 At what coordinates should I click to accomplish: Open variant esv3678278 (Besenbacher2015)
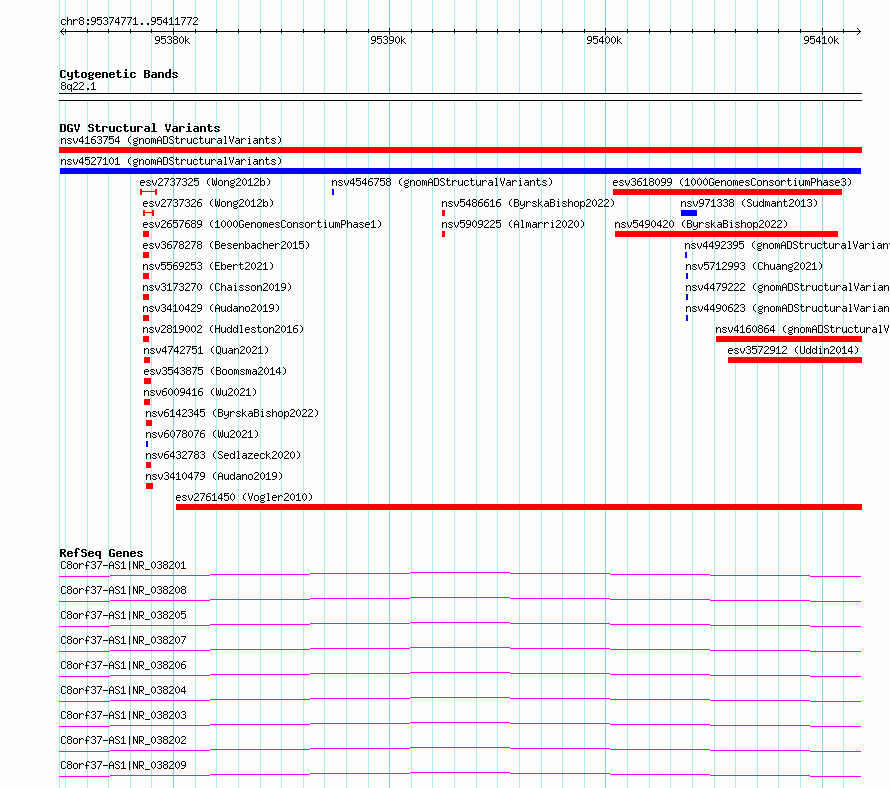tap(226, 245)
